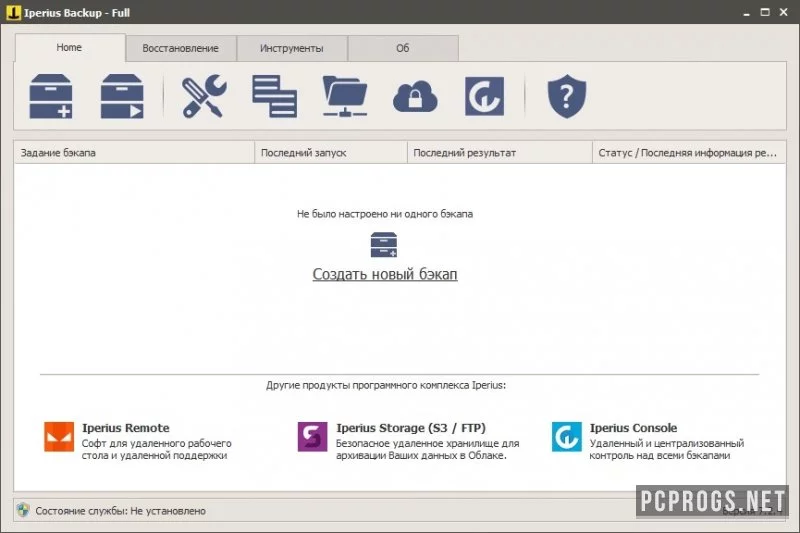Click the Iperius Backup title bar app icon

pos(13,12)
